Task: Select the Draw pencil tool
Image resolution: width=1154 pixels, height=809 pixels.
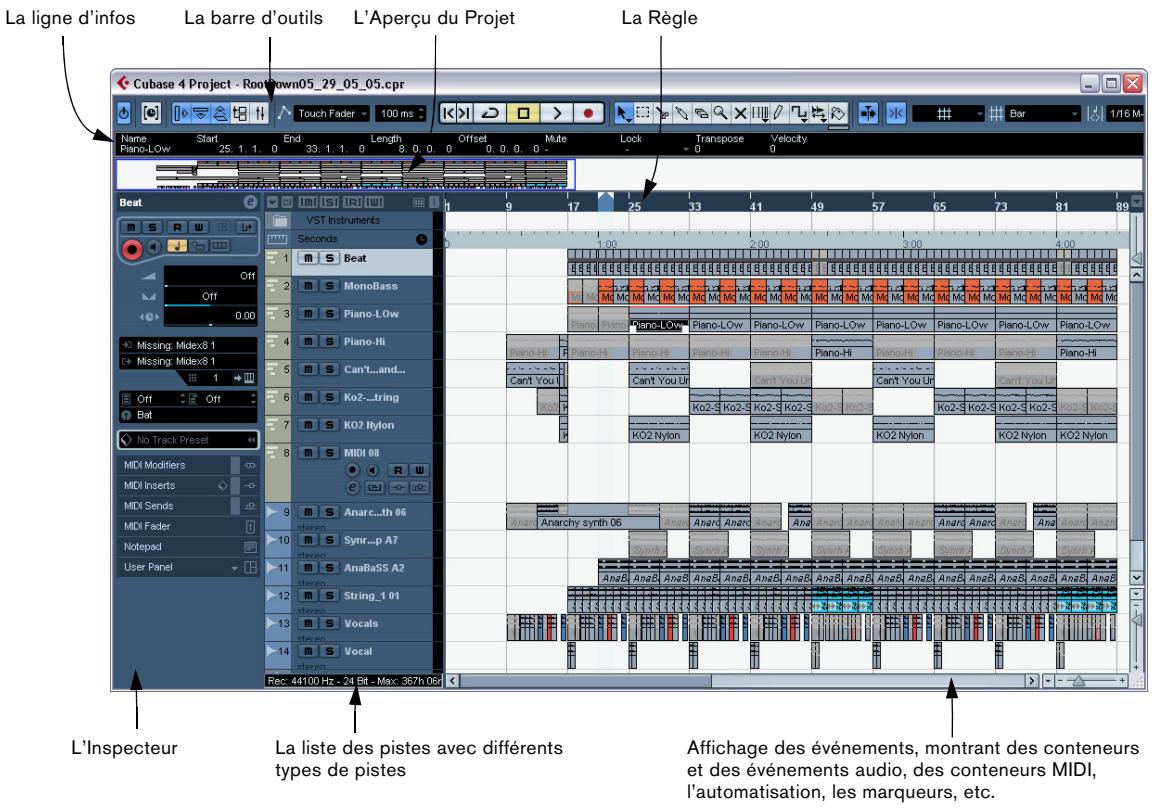Action: tap(779, 113)
